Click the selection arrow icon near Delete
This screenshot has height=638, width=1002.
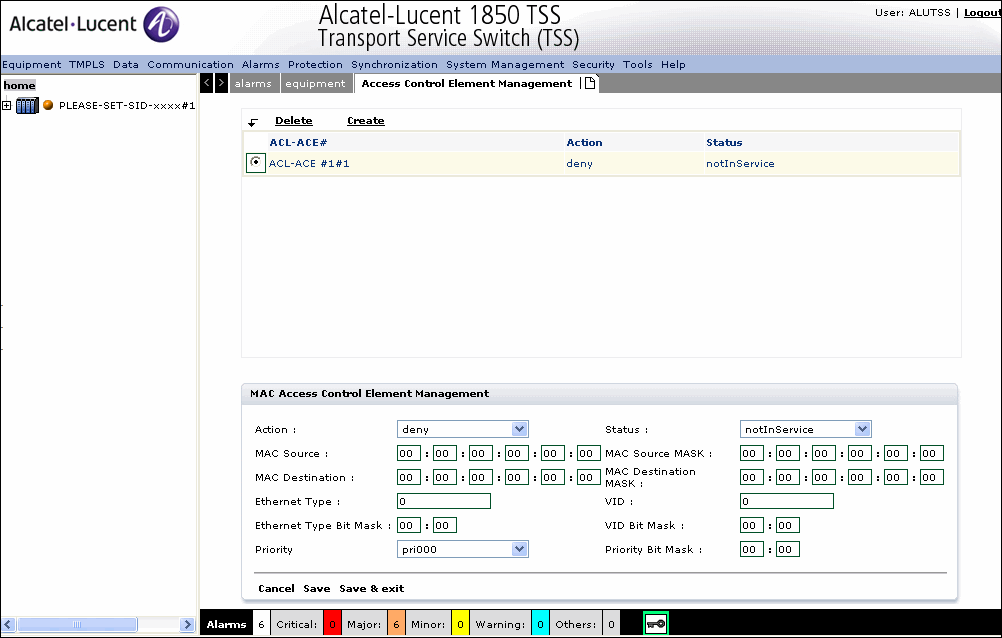tap(253, 121)
